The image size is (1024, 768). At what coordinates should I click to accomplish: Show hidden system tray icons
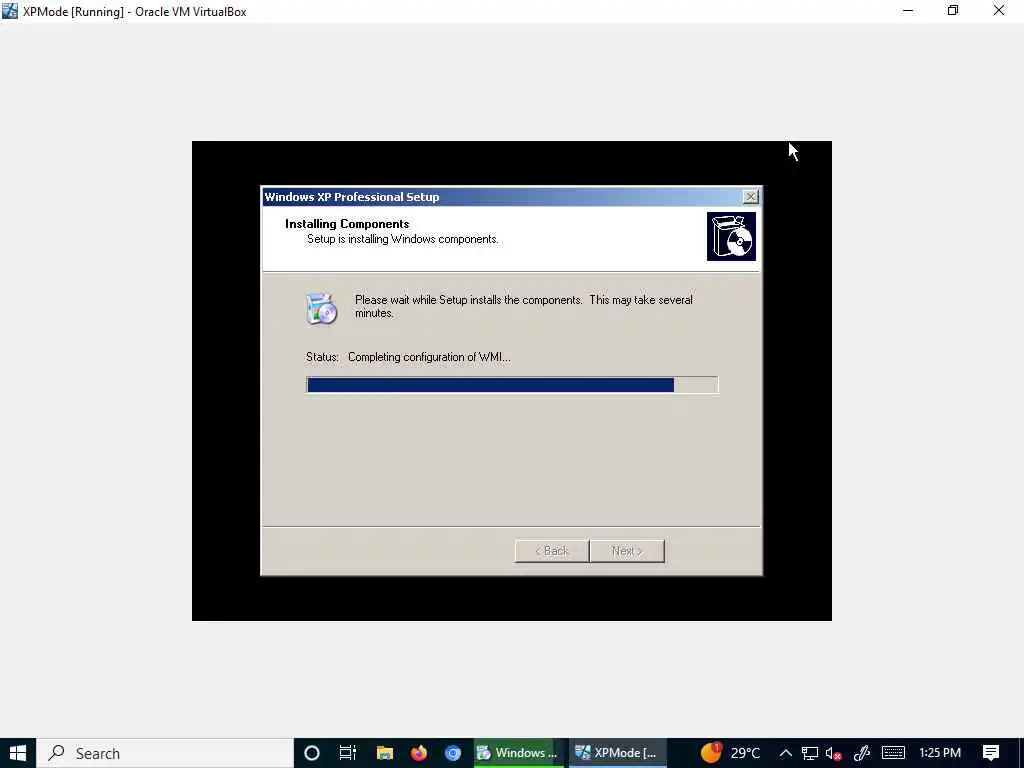tap(786, 753)
